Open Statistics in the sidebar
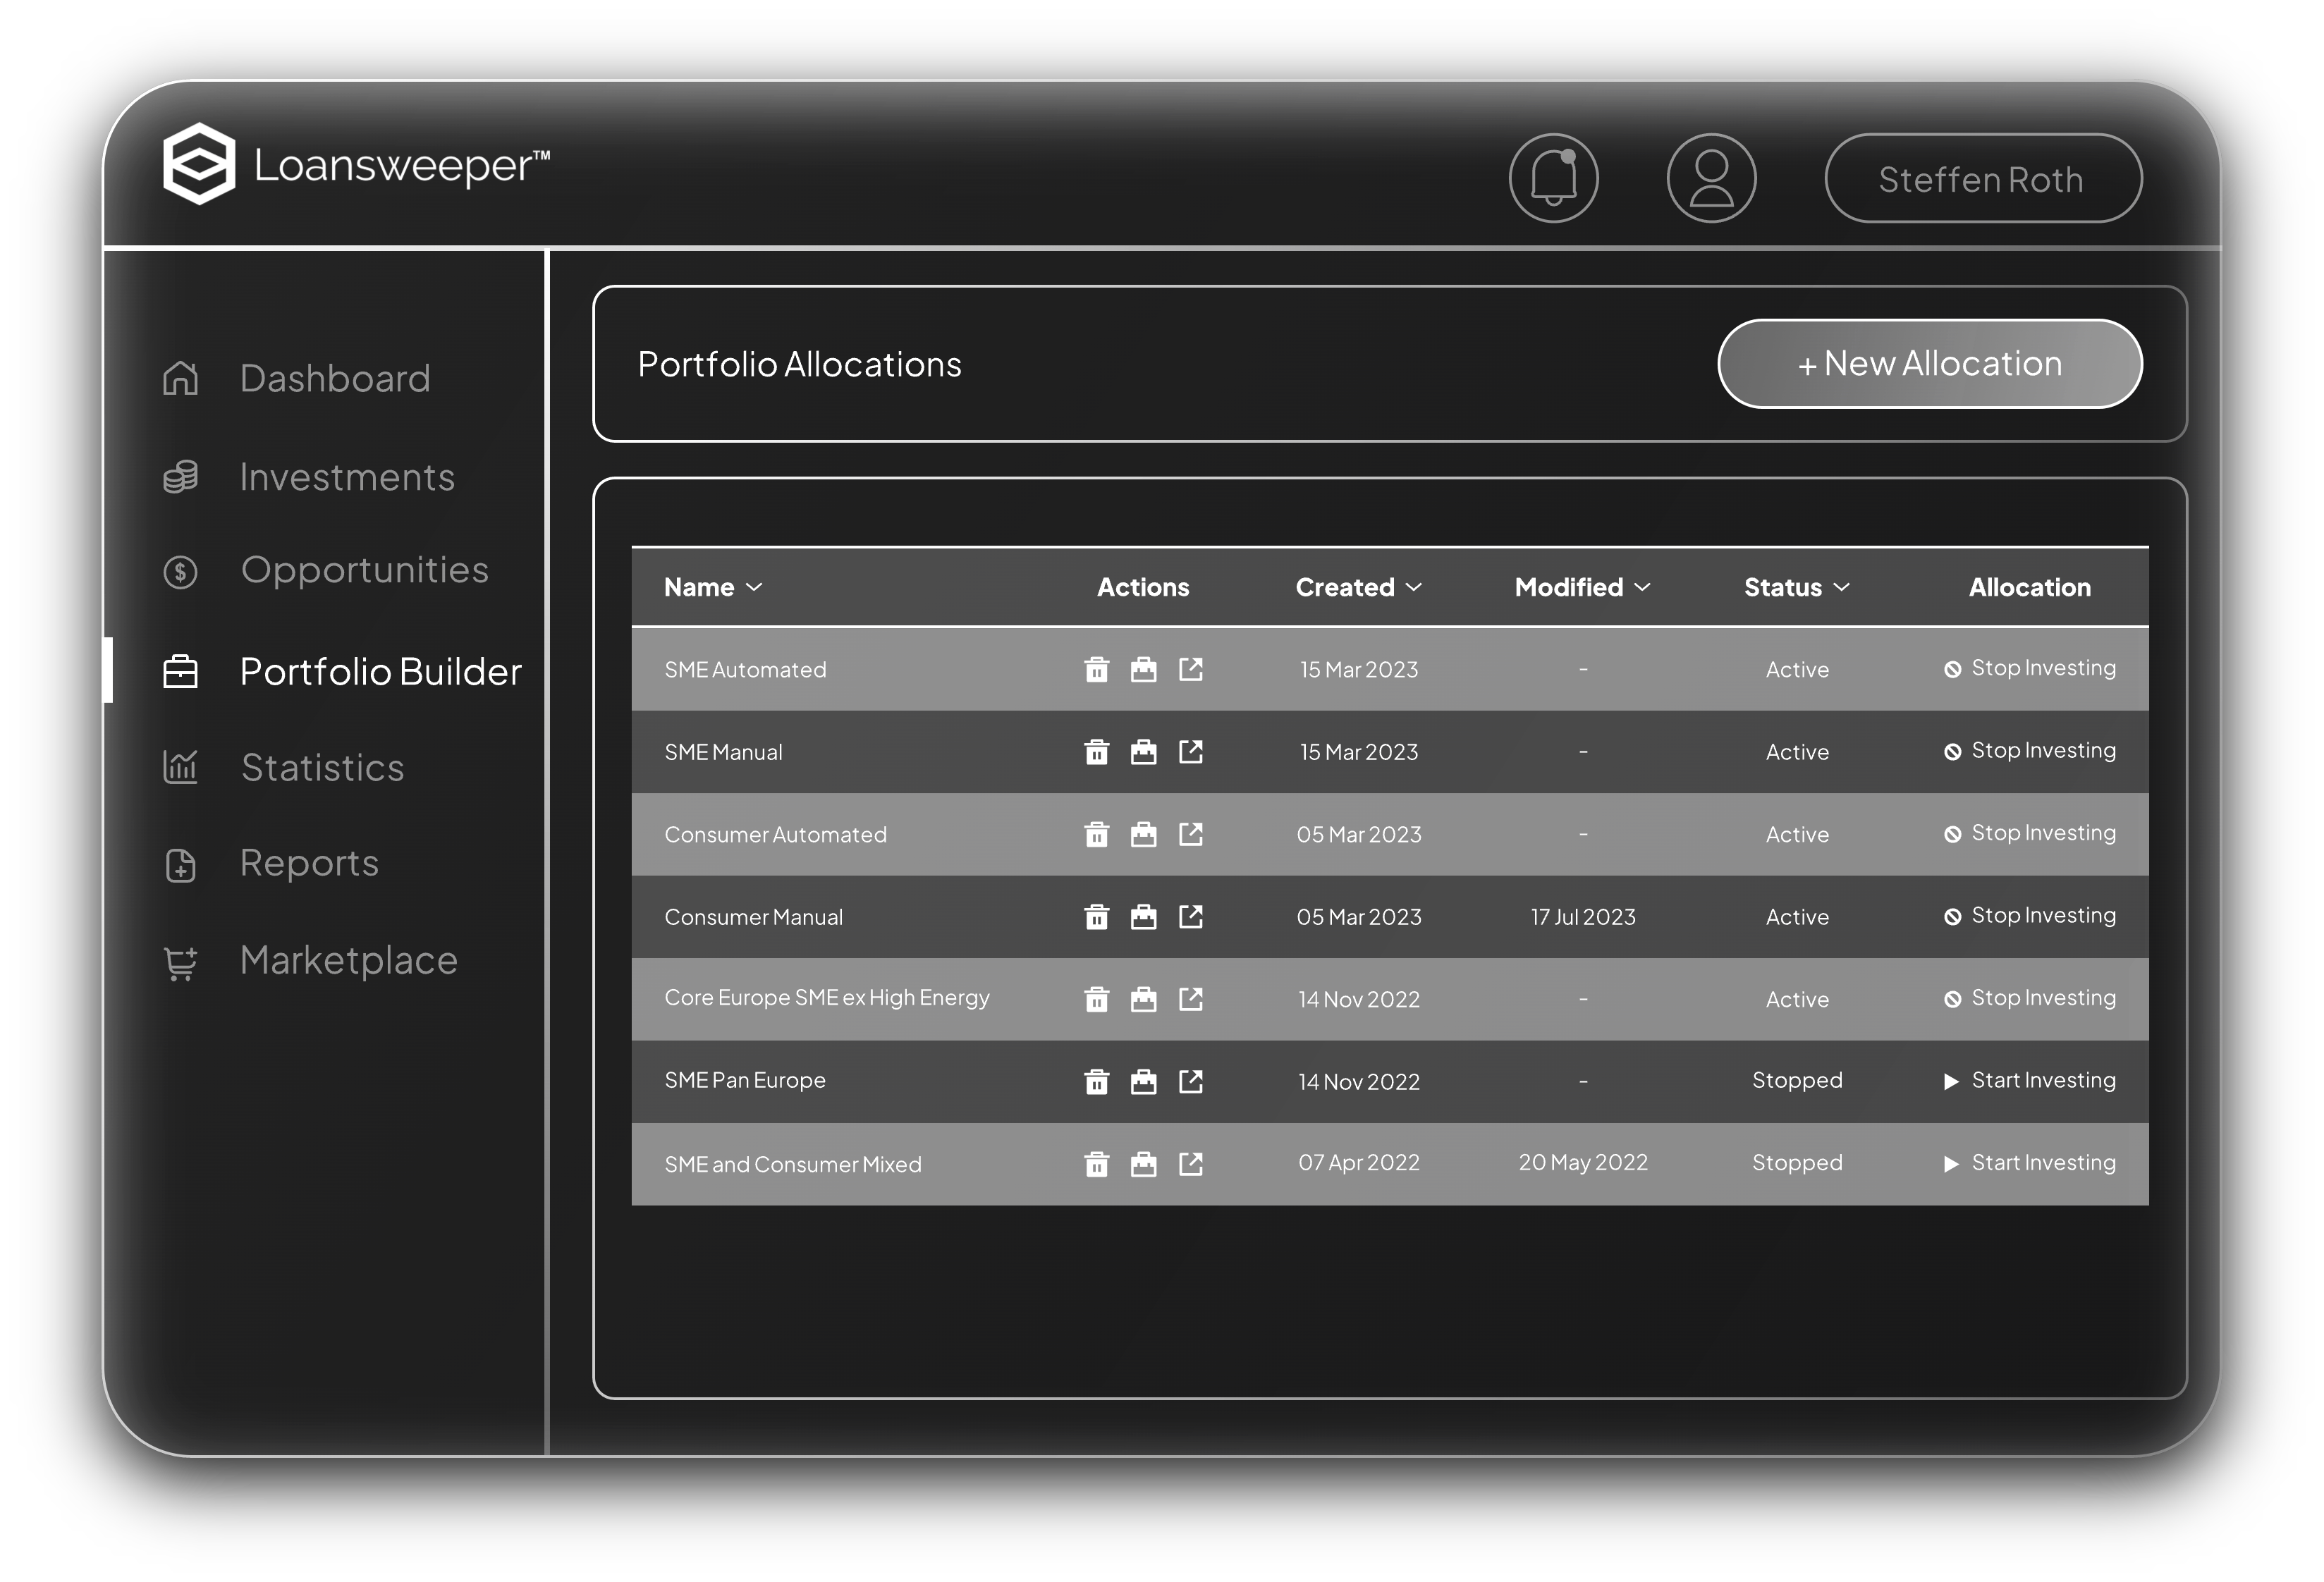 coord(284,767)
